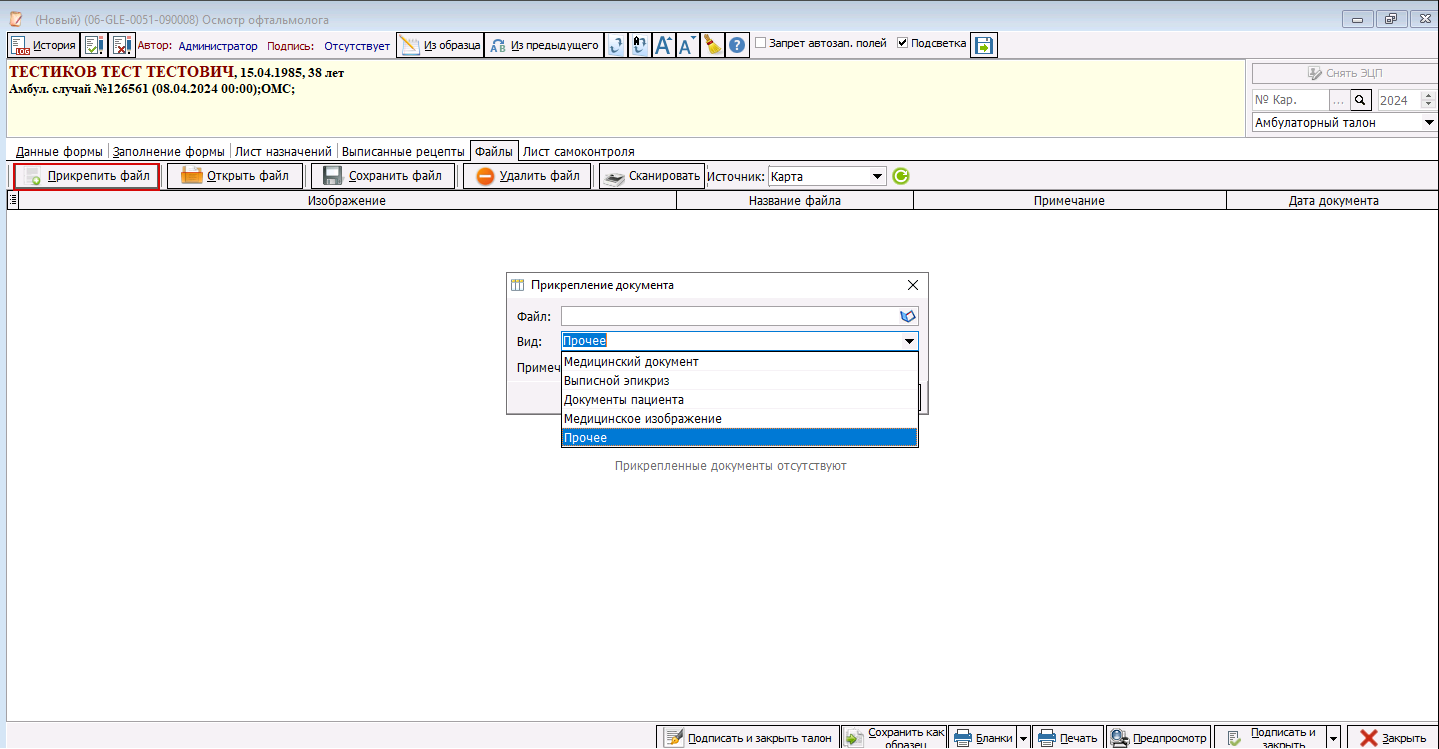
Task: Click the Название файла column header
Action: (795, 201)
